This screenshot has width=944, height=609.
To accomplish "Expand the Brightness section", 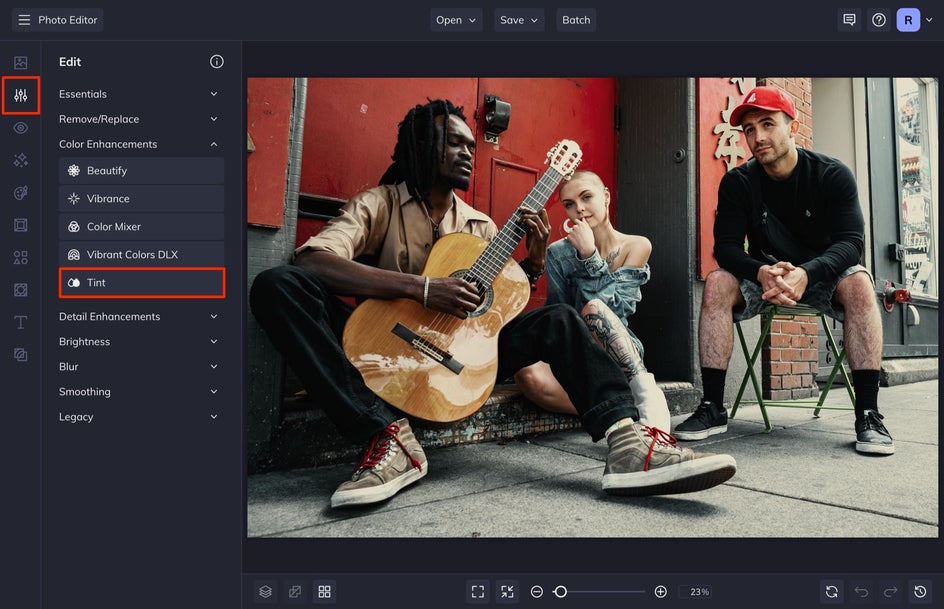I will click(139, 342).
